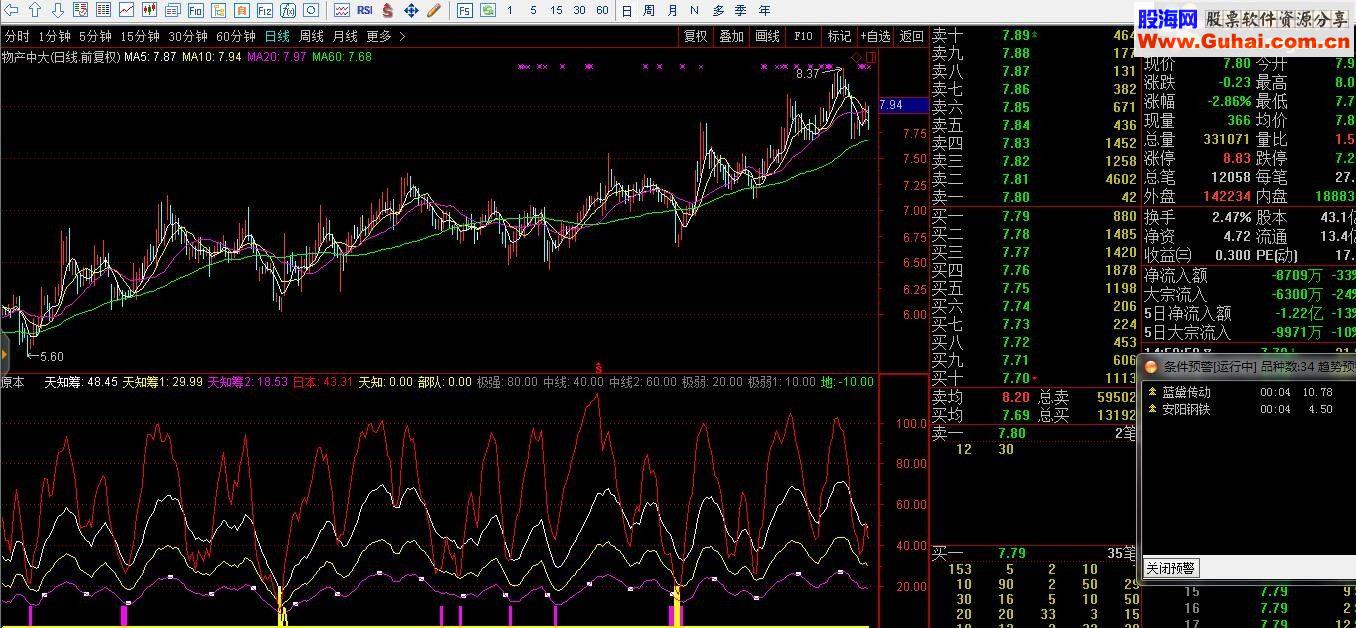Switch to the 60分钟 tab
Screen dimensions: 1356x628
coord(236,36)
